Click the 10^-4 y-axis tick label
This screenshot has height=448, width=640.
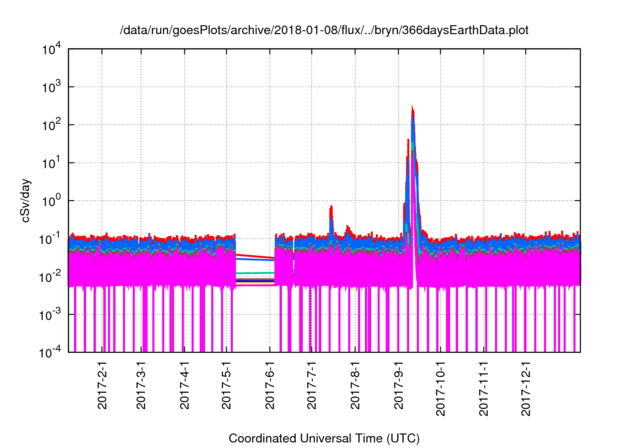pos(51,352)
